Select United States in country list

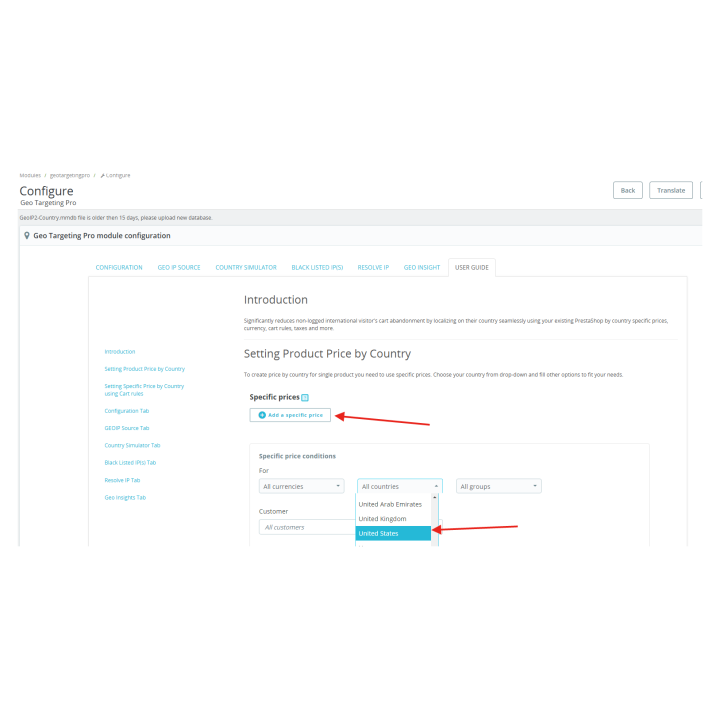click(394, 533)
